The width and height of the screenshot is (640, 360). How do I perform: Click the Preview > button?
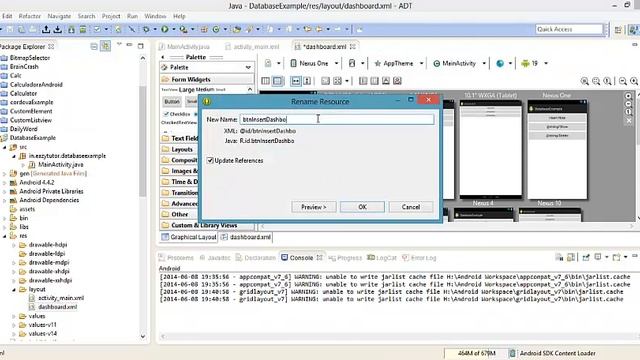313,207
